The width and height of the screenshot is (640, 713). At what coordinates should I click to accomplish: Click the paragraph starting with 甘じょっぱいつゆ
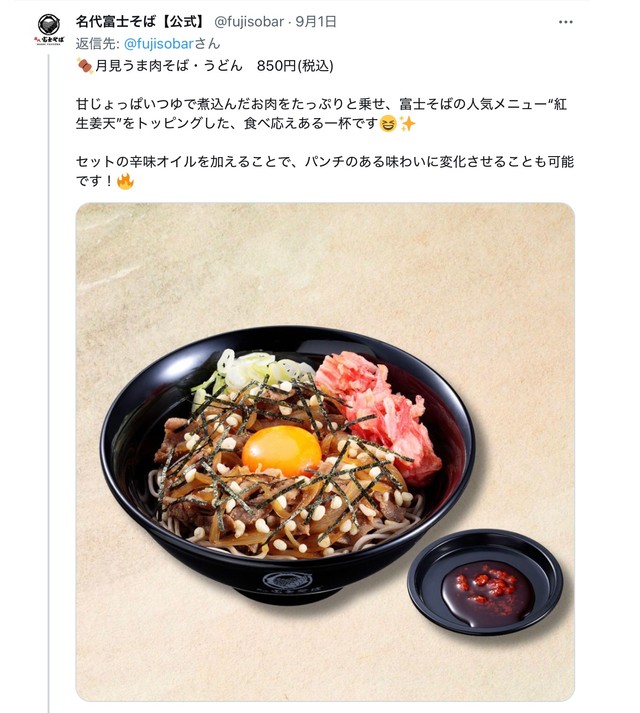pyautogui.click(x=321, y=114)
